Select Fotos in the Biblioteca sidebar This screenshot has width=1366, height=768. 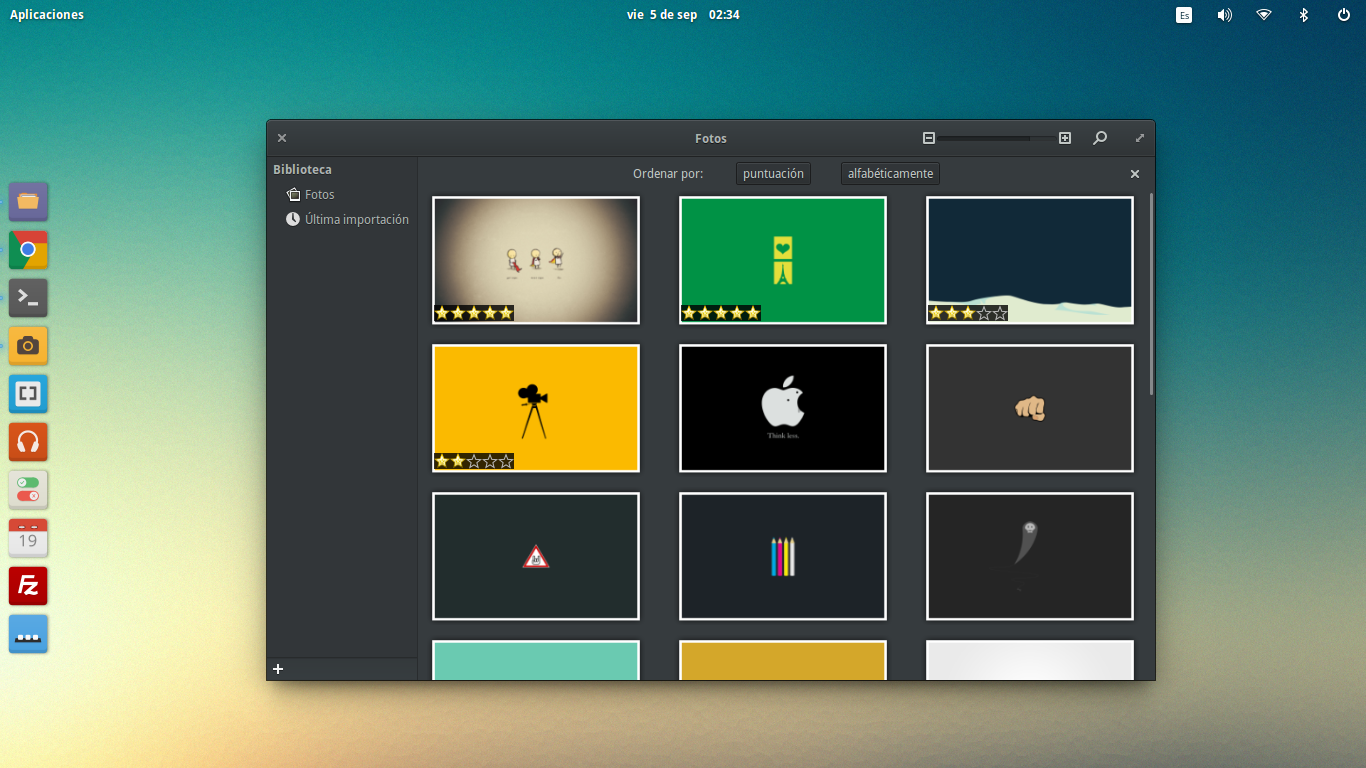pos(310,195)
